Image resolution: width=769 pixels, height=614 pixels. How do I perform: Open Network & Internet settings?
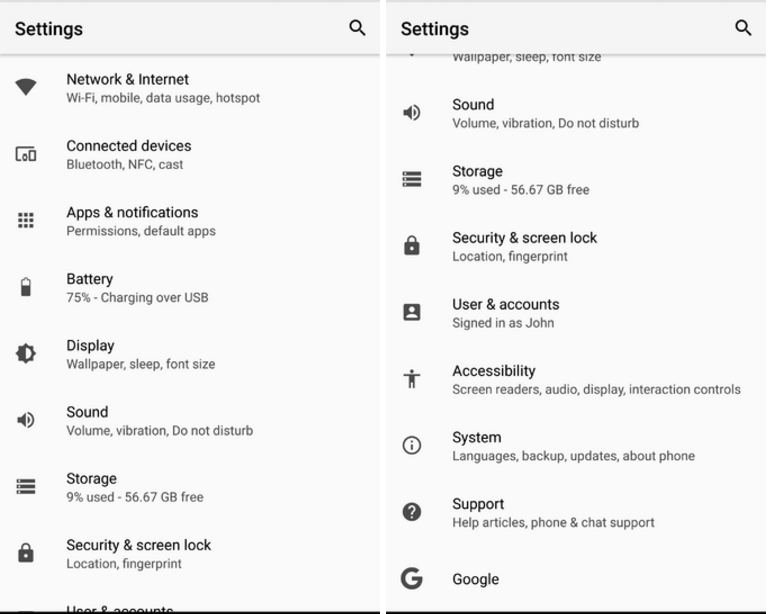(x=163, y=88)
